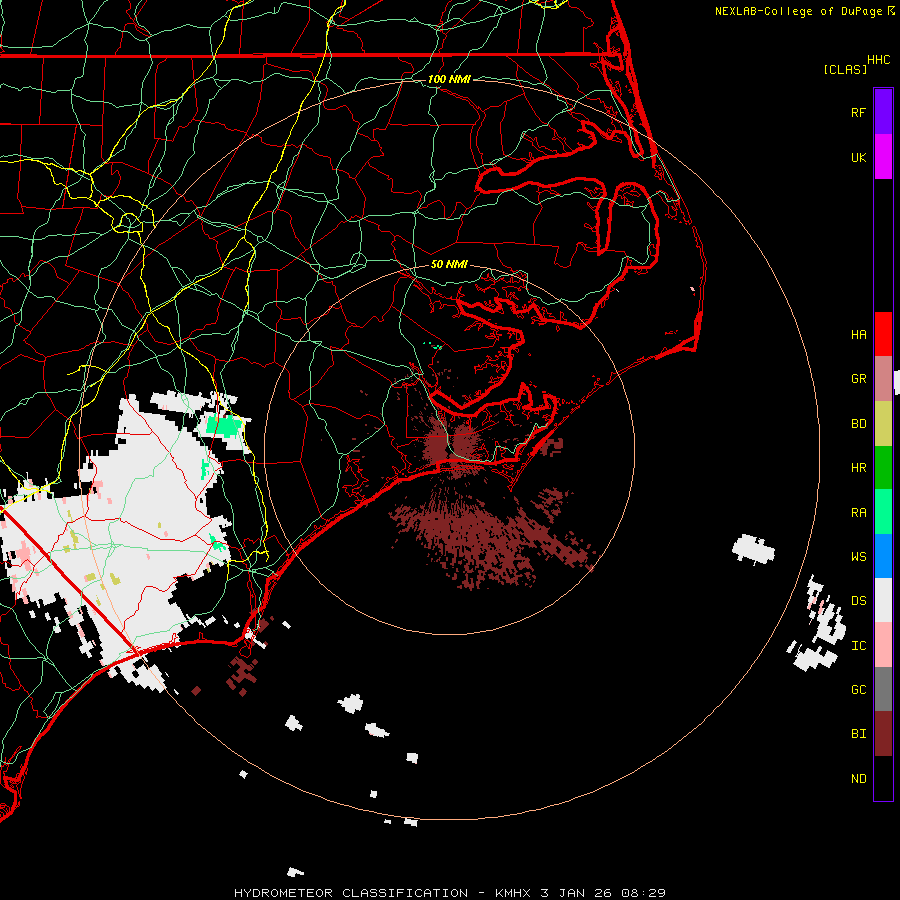Click the BI legend label
Viewport: 900px width, 900px height.
(x=858, y=734)
